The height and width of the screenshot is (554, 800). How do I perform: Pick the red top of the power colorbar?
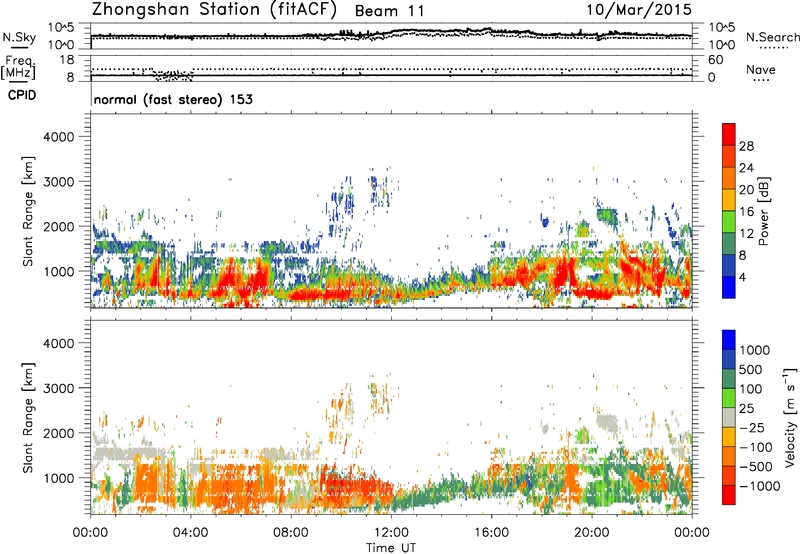729,132
